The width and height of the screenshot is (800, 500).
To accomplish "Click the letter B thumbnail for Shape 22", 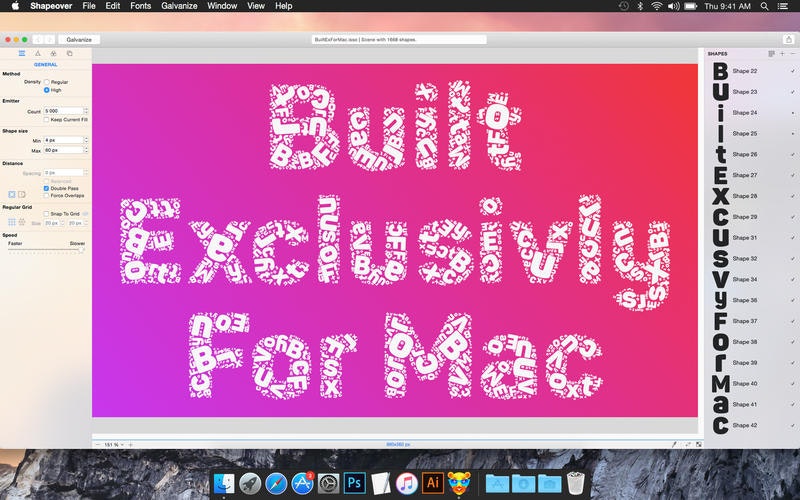I will pyautogui.click(x=720, y=71).
